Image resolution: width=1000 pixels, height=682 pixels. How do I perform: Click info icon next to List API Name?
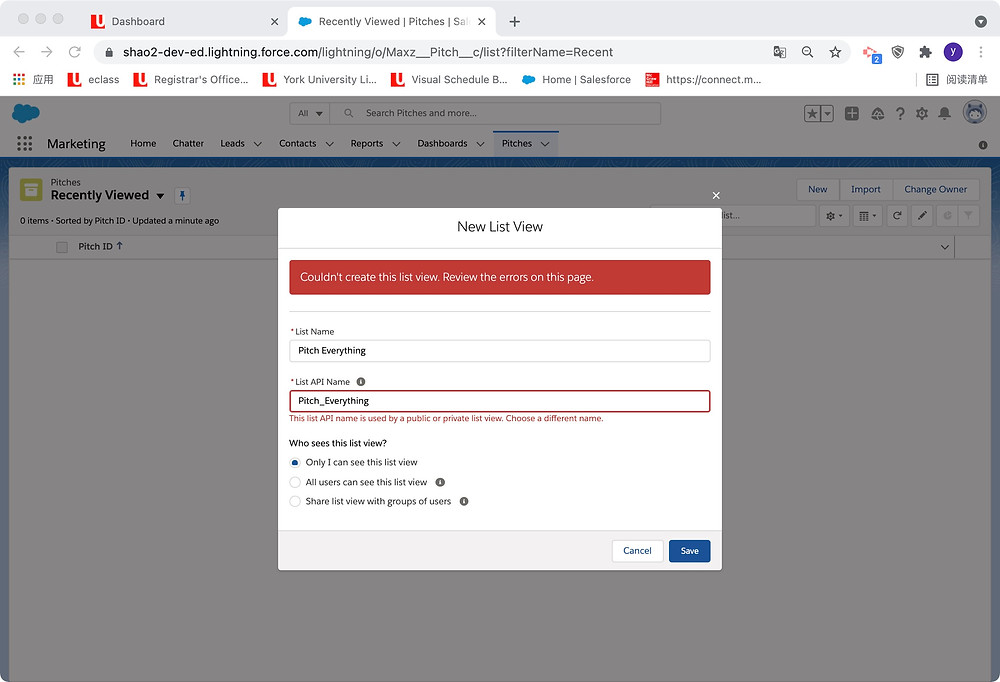tap(361, 382)
